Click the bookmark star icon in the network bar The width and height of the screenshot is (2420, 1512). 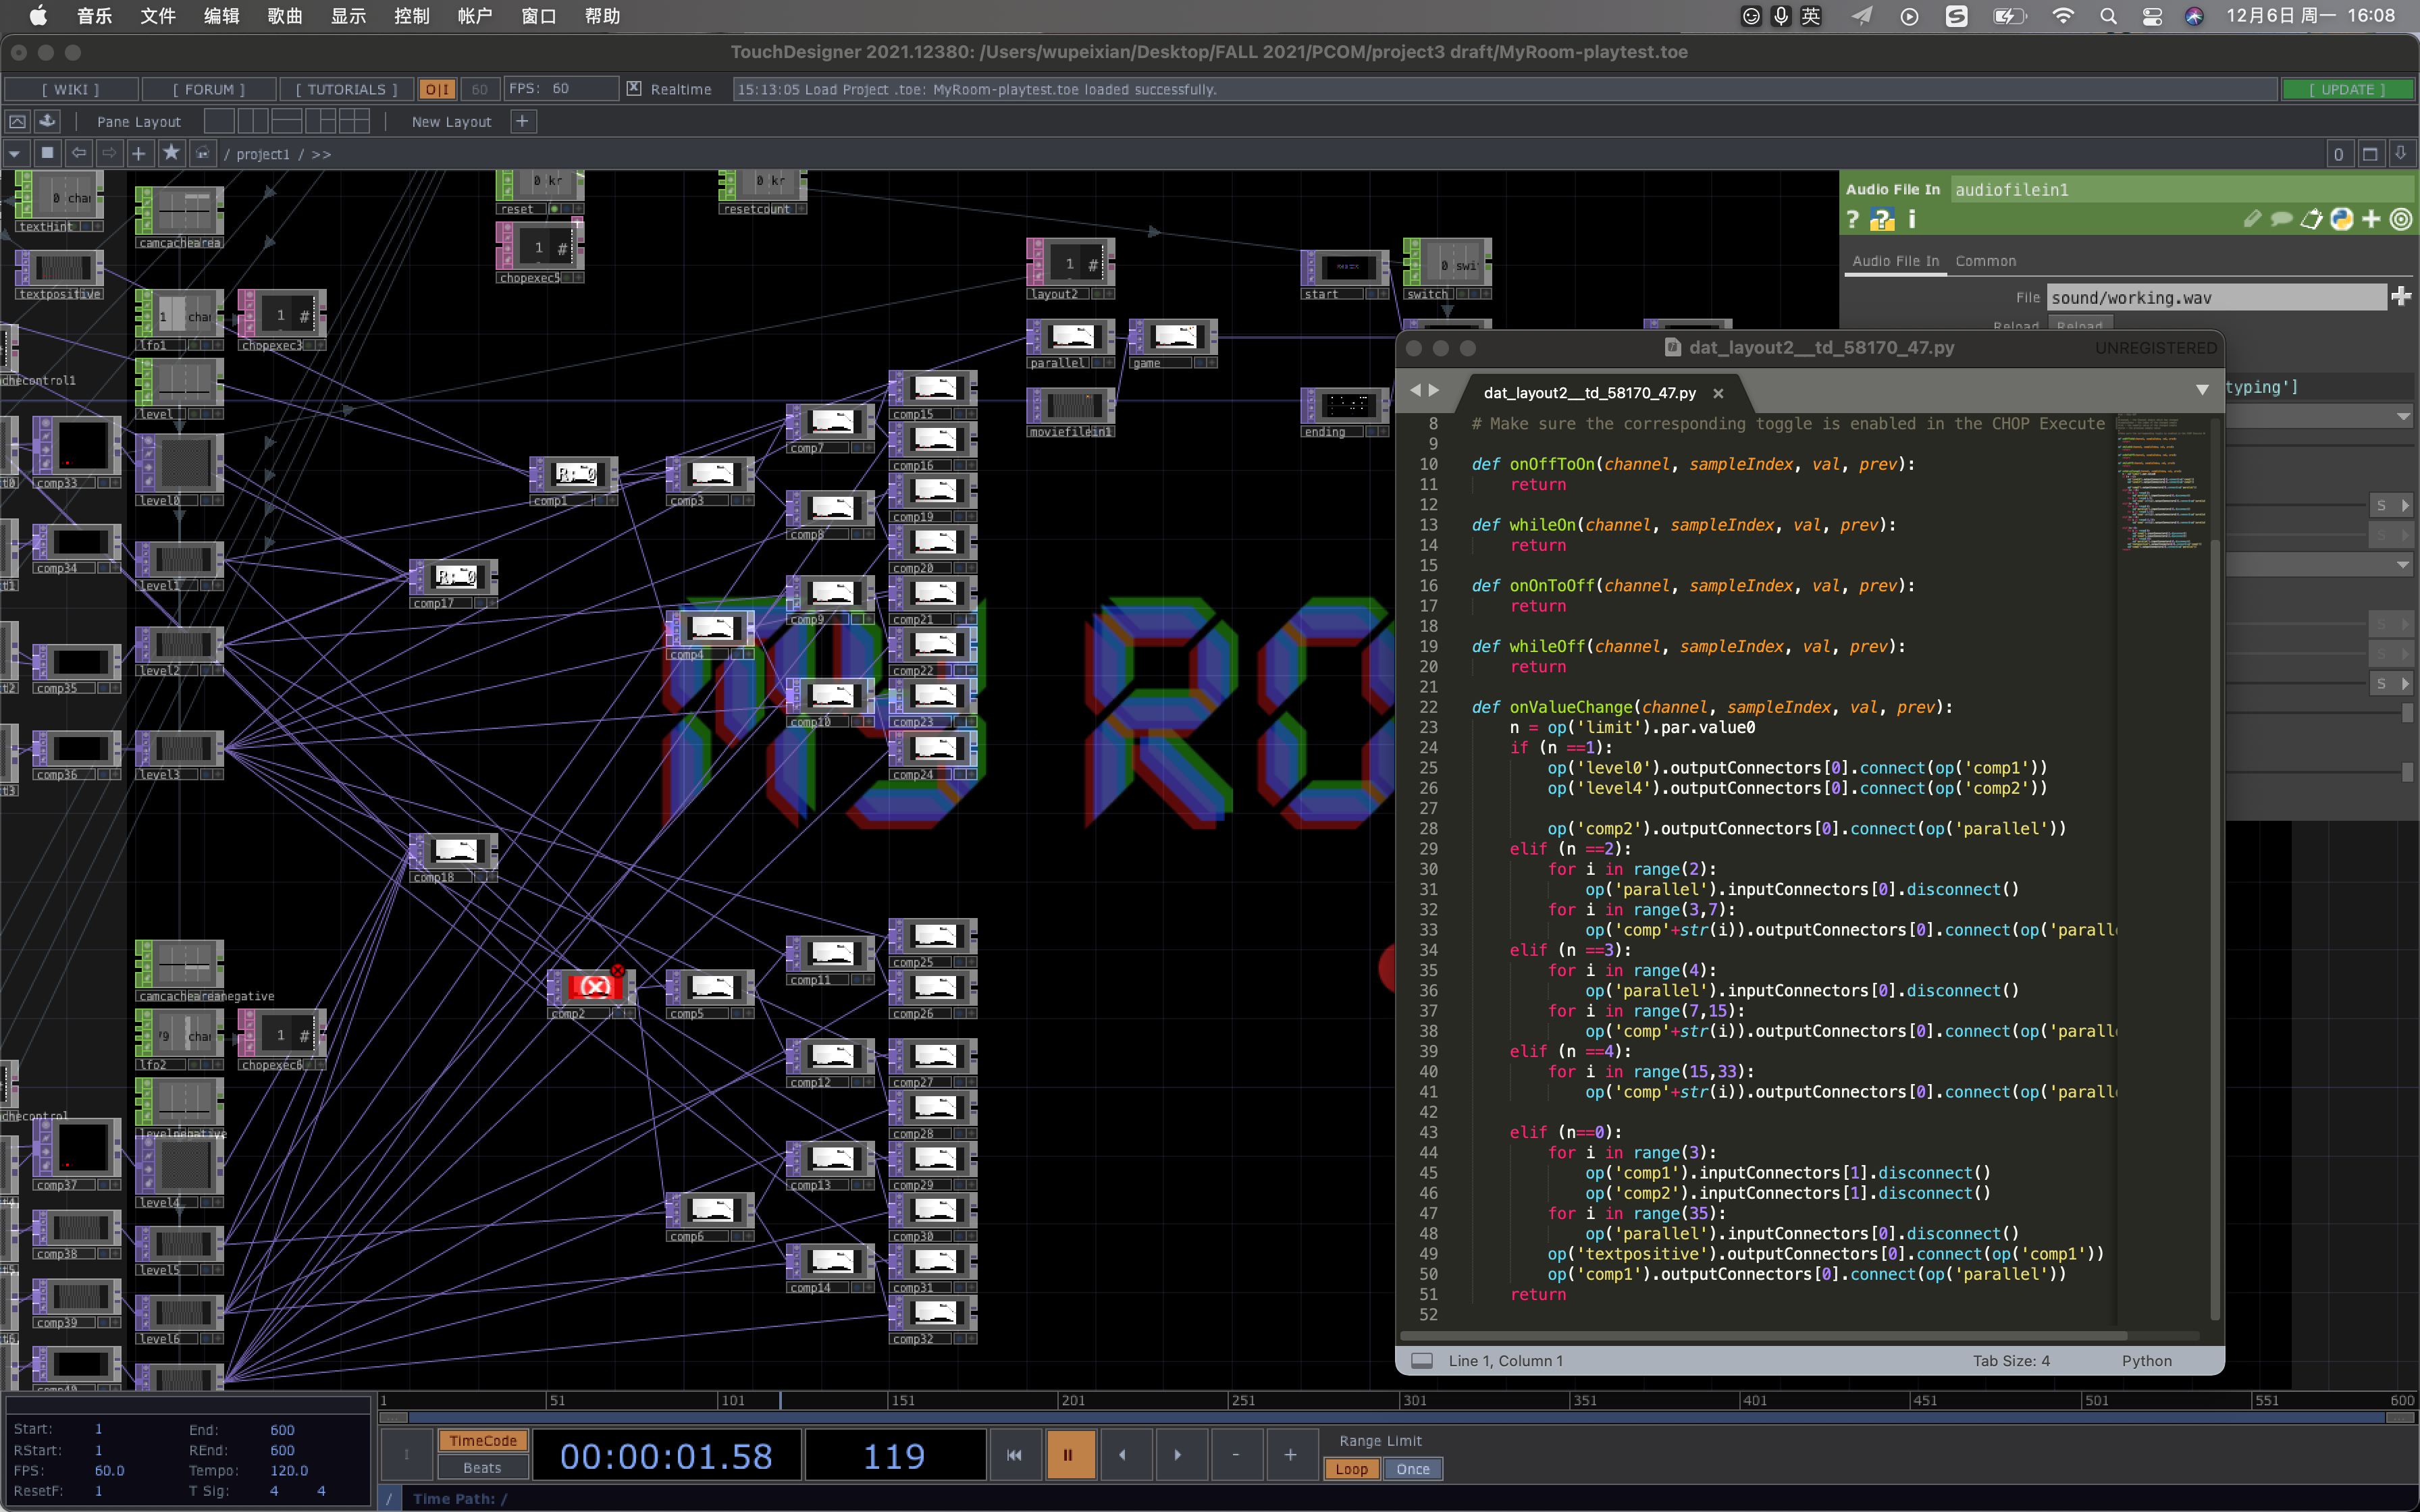tap(171, 153)
